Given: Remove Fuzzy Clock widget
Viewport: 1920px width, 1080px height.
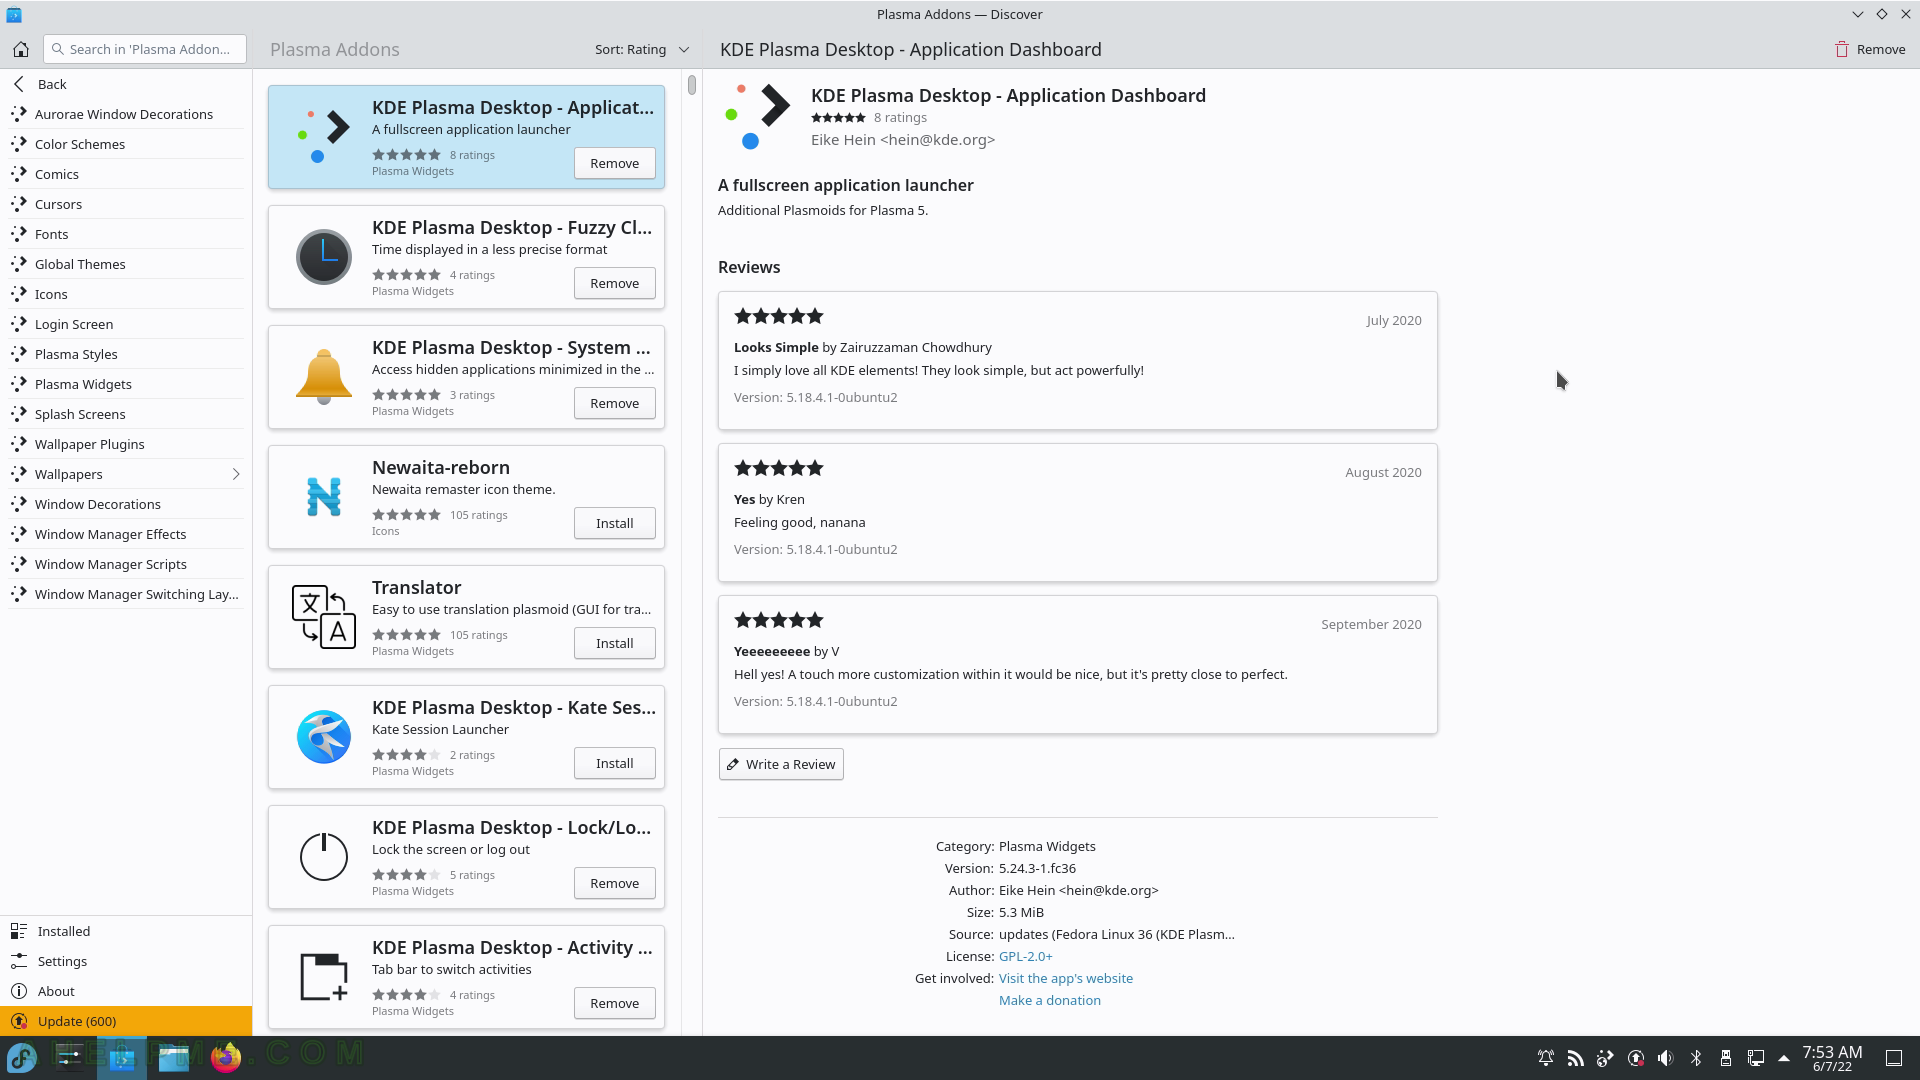Looking at the screenshot, I should (x=614, y=283).
